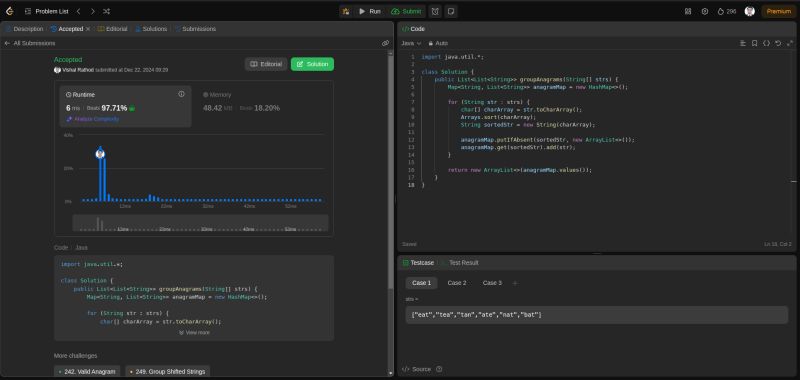Add a new test case plus icon

click(515, 283)
